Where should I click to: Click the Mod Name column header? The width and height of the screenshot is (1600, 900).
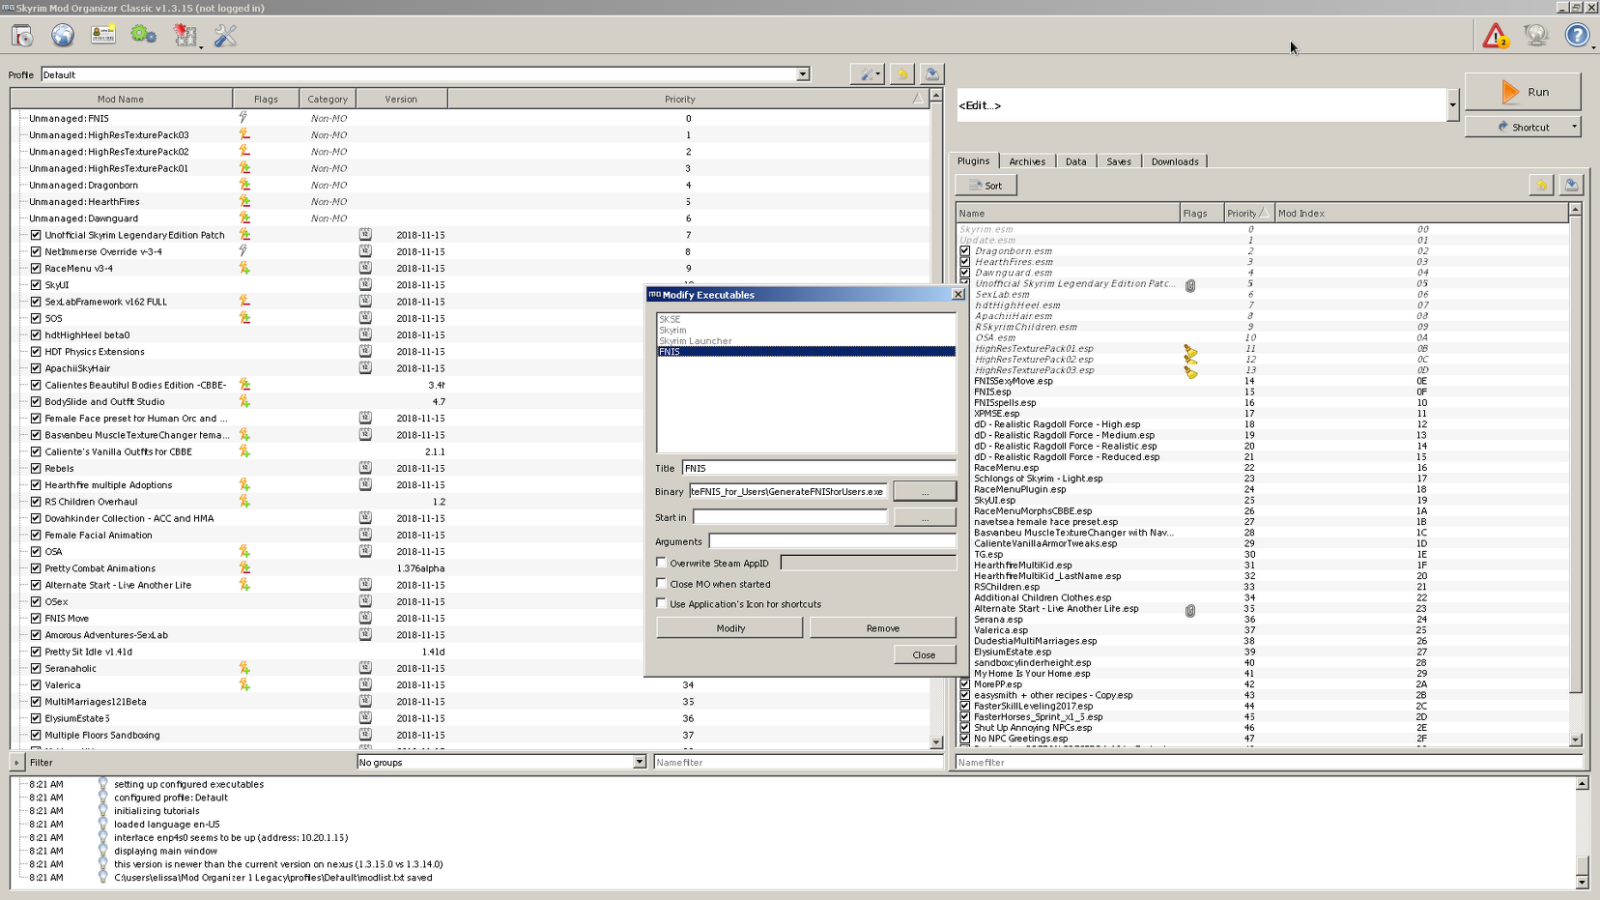[x=121, y=99]
